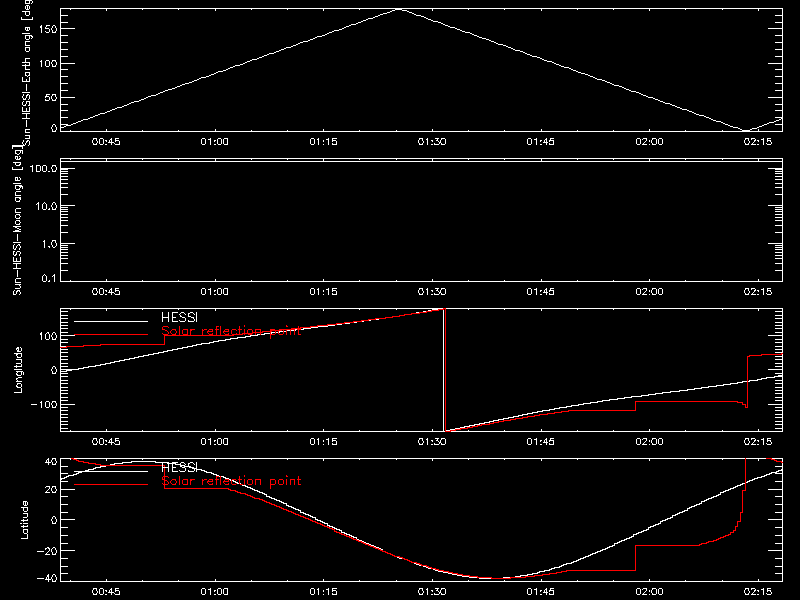Choose 00:45 time label under Latitude plot
The height and width of the screenshot is (600, 800).
pos(106,591)
